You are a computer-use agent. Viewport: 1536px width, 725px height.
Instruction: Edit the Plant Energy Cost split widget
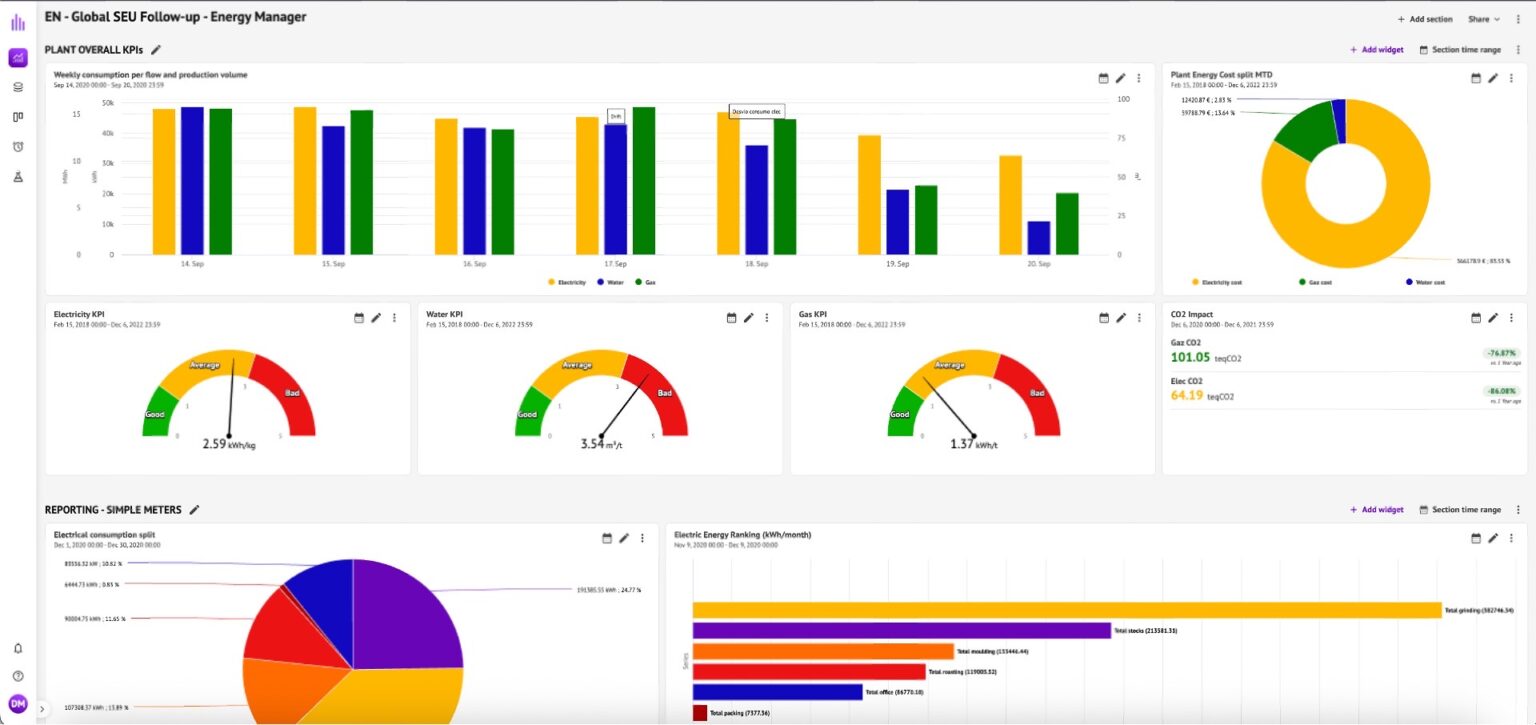(x=1493, y=78)
